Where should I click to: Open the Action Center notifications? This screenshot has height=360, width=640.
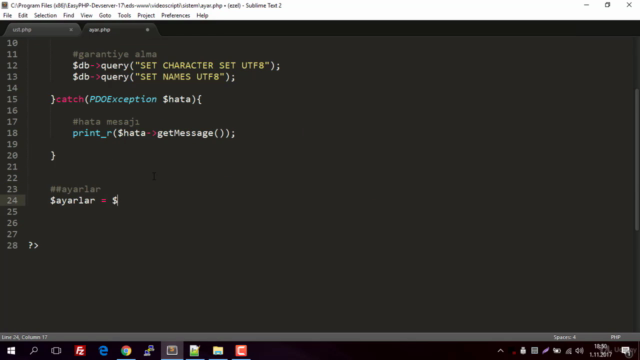(627, 351)
